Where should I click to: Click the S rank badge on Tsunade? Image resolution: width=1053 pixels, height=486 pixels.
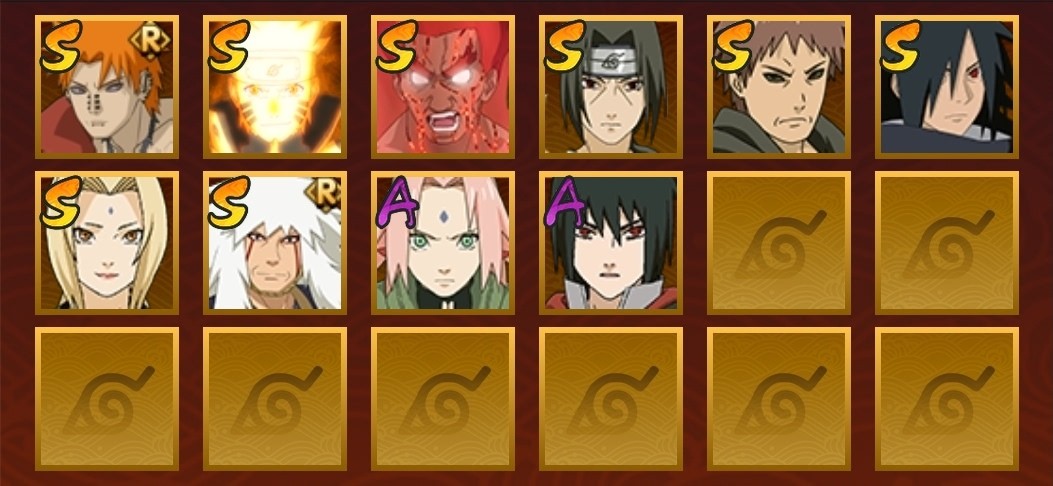tap(60, 201)
